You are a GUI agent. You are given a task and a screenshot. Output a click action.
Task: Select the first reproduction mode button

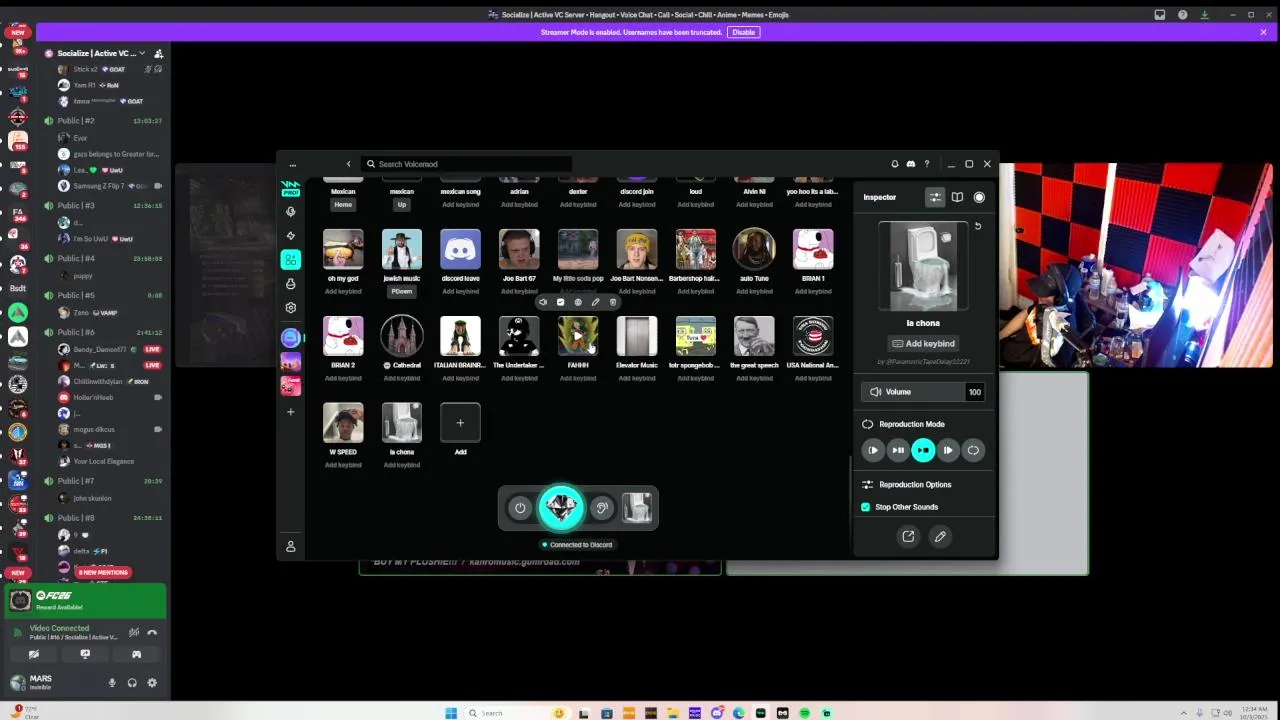pyautogui.click(x=873, y=450)
